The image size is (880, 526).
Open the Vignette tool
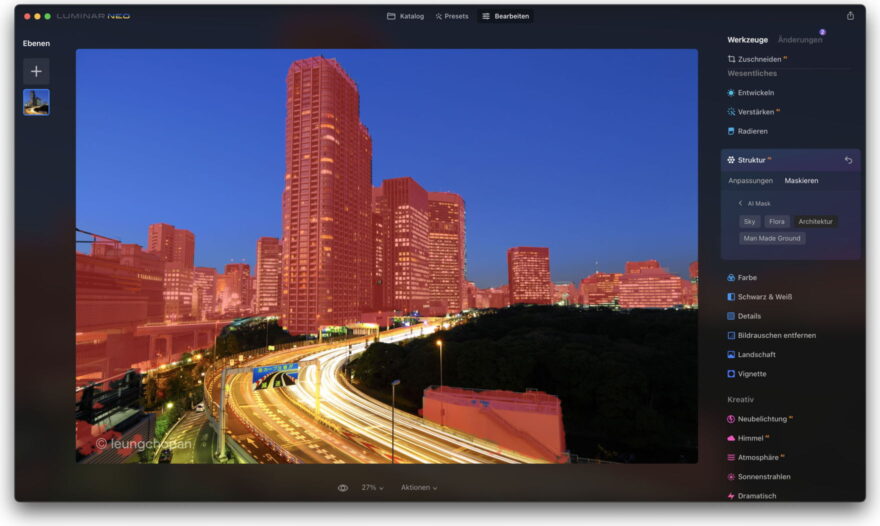(752, 374)
